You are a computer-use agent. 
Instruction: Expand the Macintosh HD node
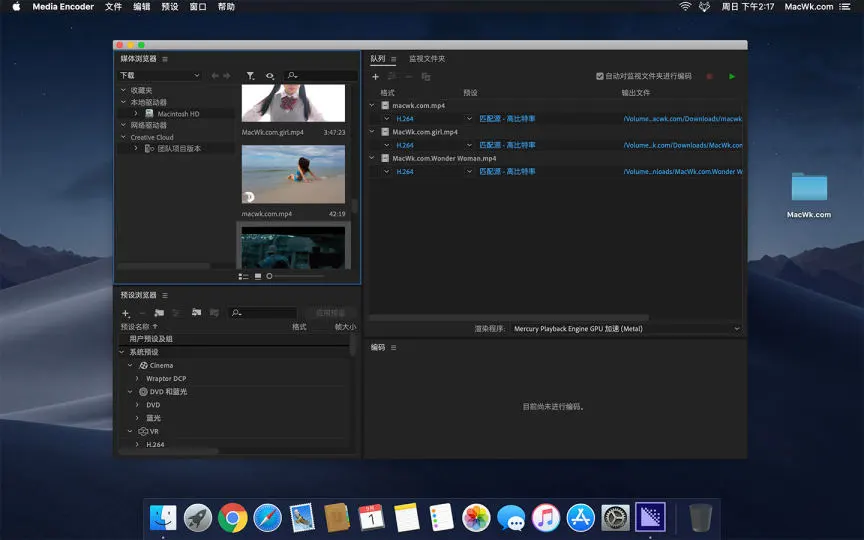pos(136,114)
